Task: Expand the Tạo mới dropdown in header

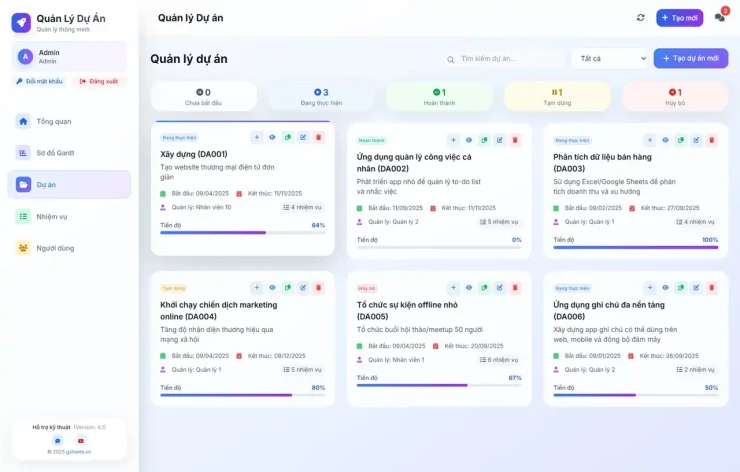Action: [x=679, y=18]
